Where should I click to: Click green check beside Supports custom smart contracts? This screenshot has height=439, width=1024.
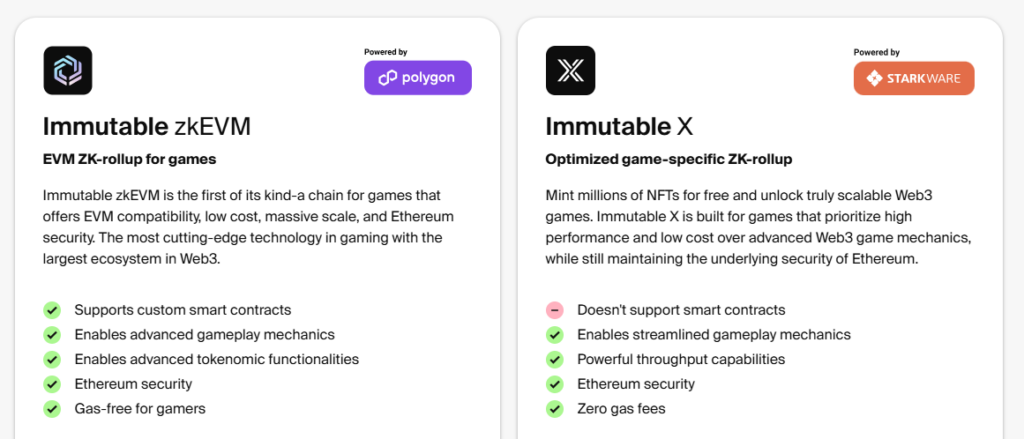[x=52, y=310]
